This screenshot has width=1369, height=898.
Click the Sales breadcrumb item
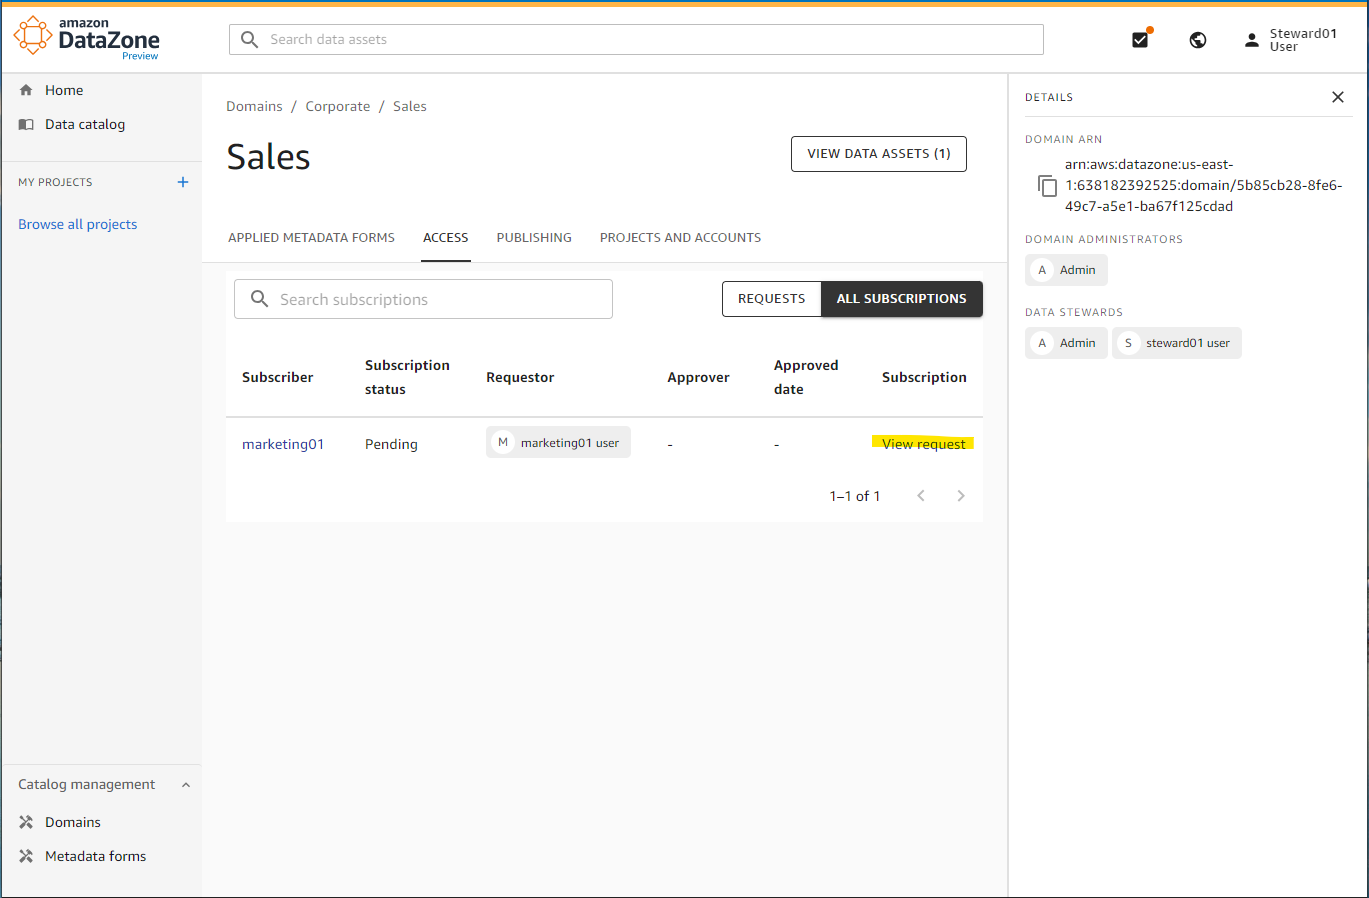pos(410,106)
